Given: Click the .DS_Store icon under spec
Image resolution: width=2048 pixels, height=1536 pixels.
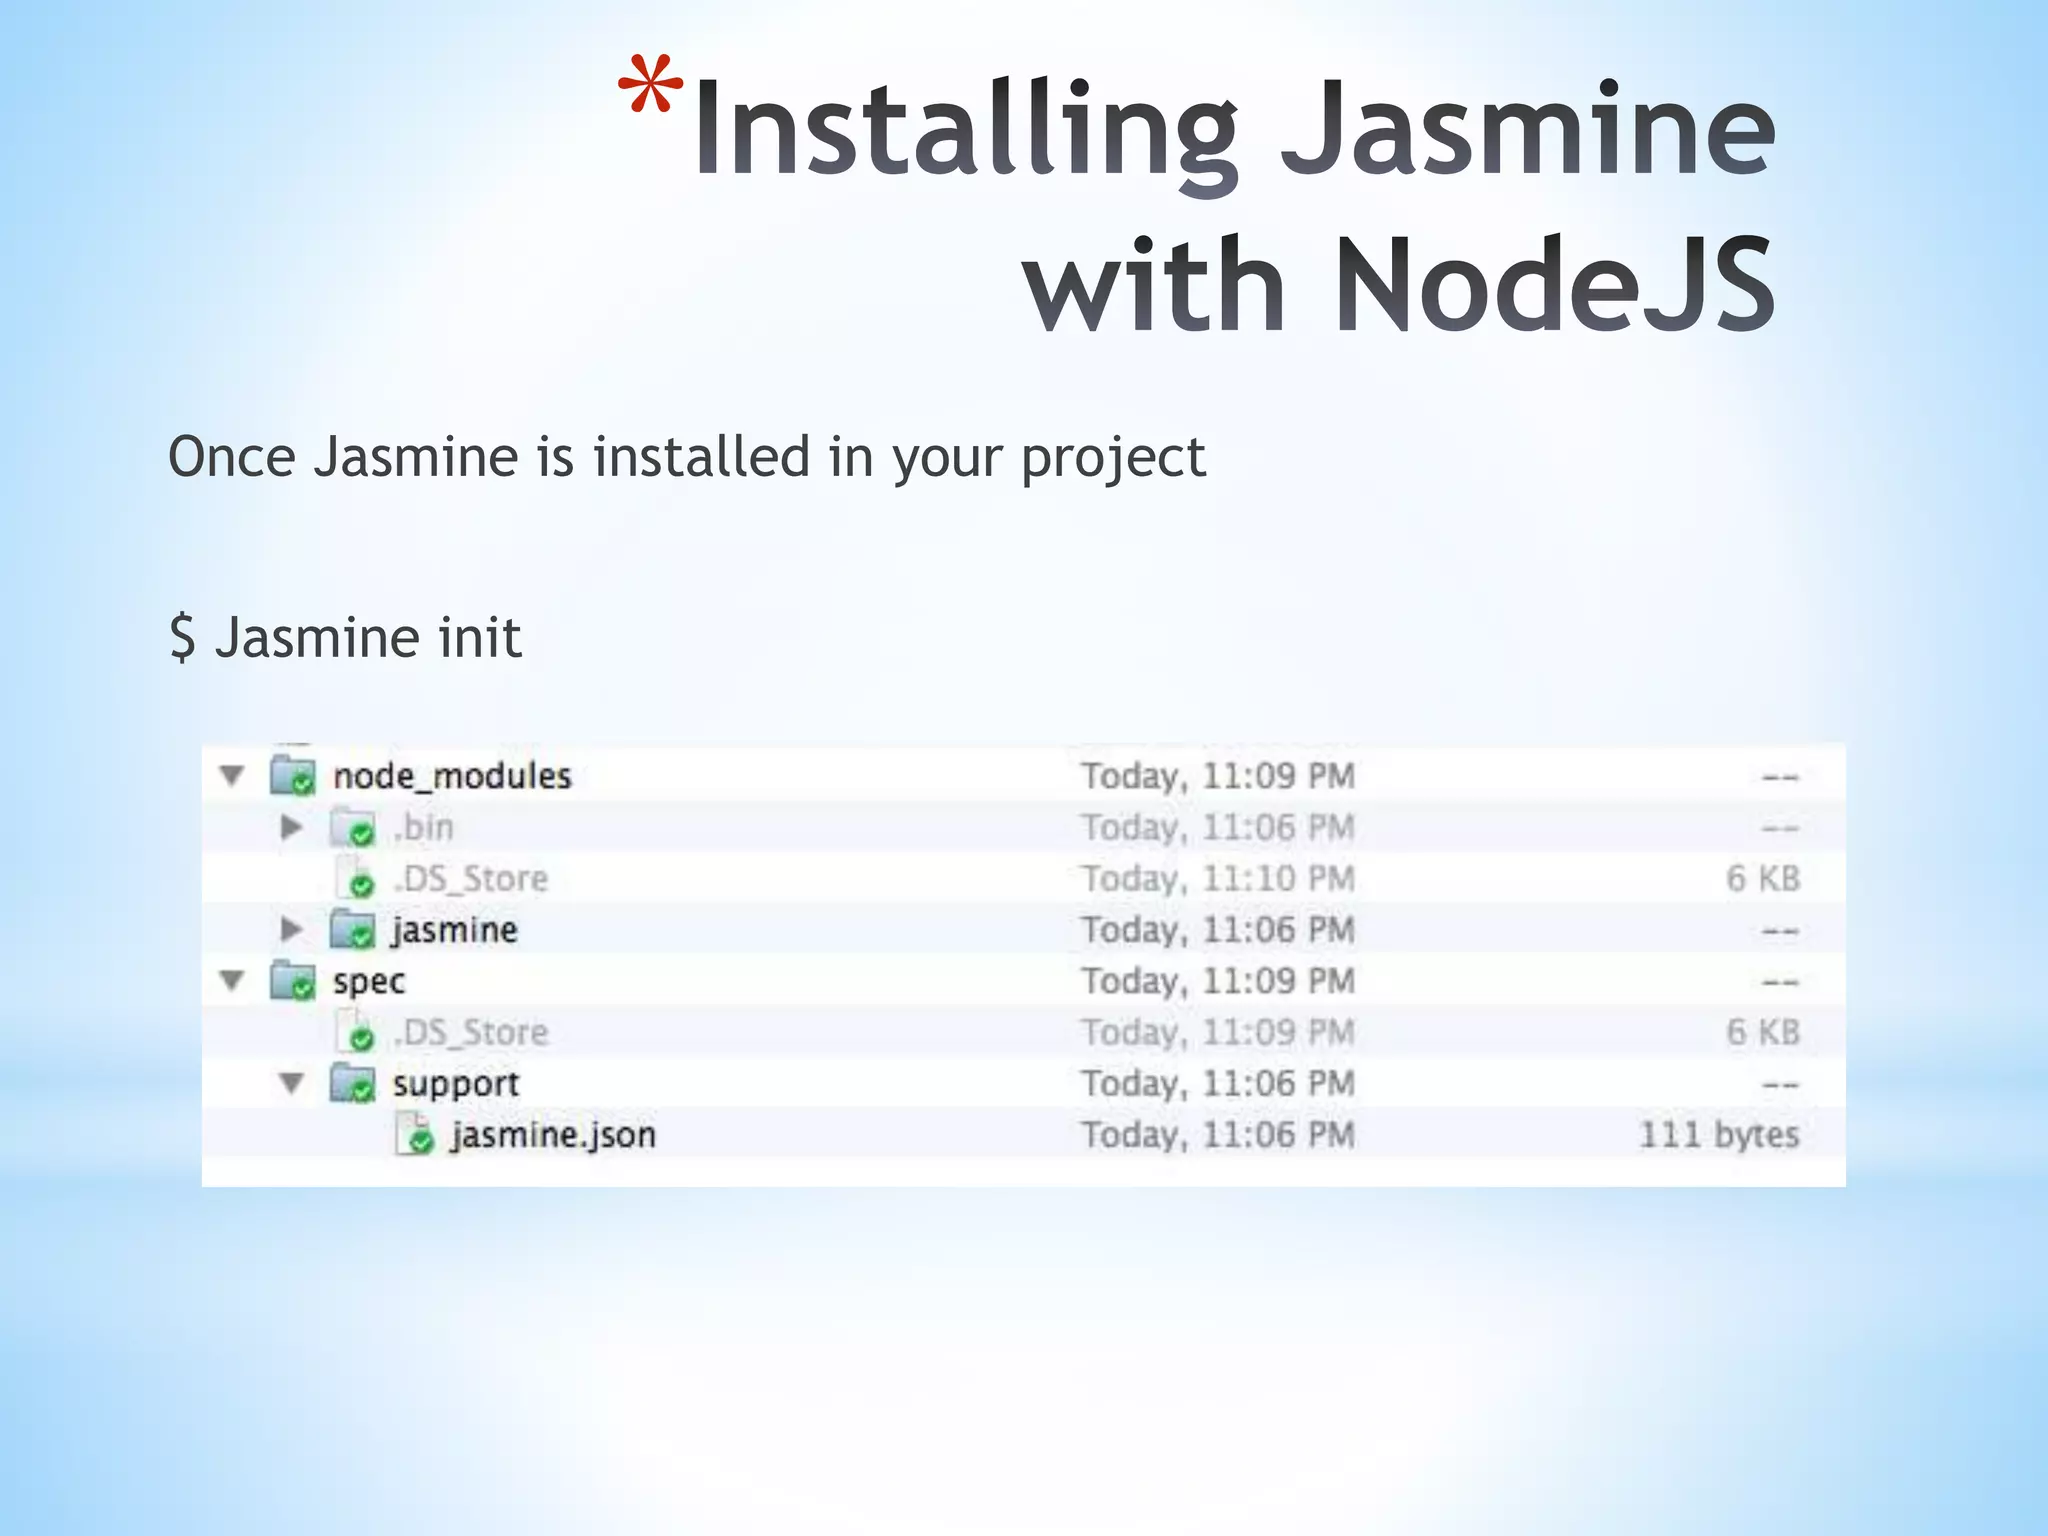Looking at the screenshot, I should click(355, 1032).
